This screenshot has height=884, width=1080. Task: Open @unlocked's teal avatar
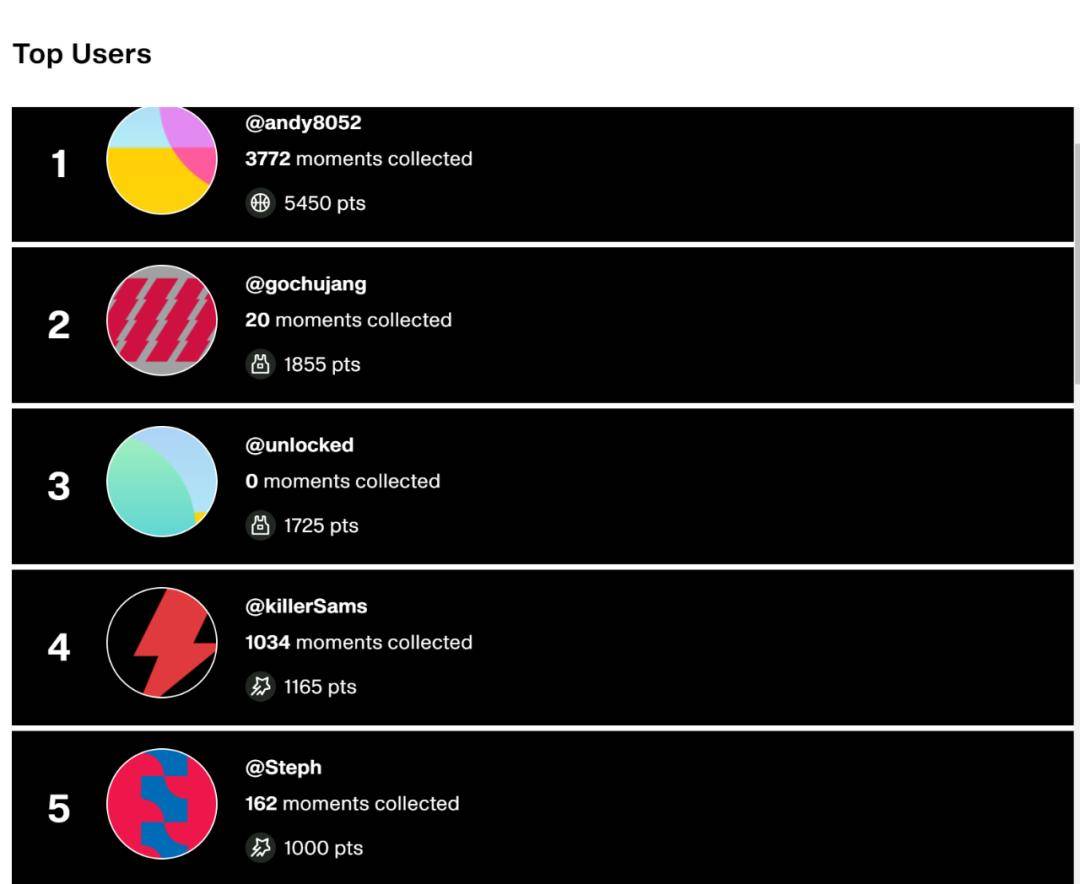(161, 482)
